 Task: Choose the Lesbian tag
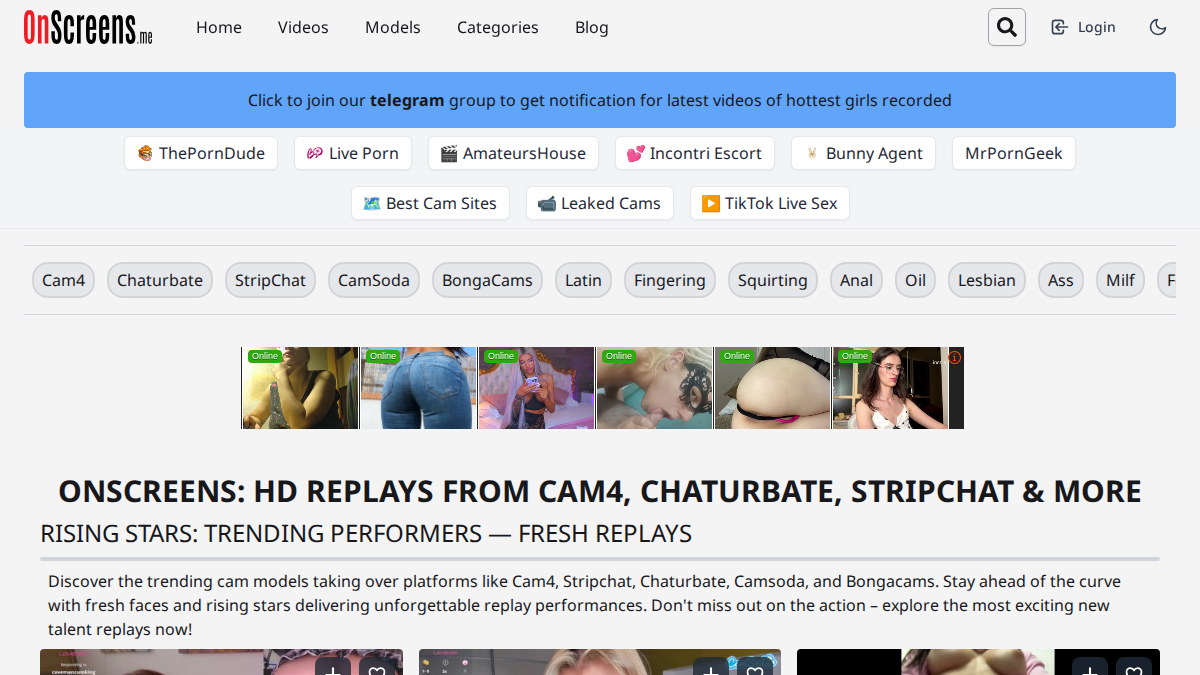pyautogui.click(x=987, y=280)
